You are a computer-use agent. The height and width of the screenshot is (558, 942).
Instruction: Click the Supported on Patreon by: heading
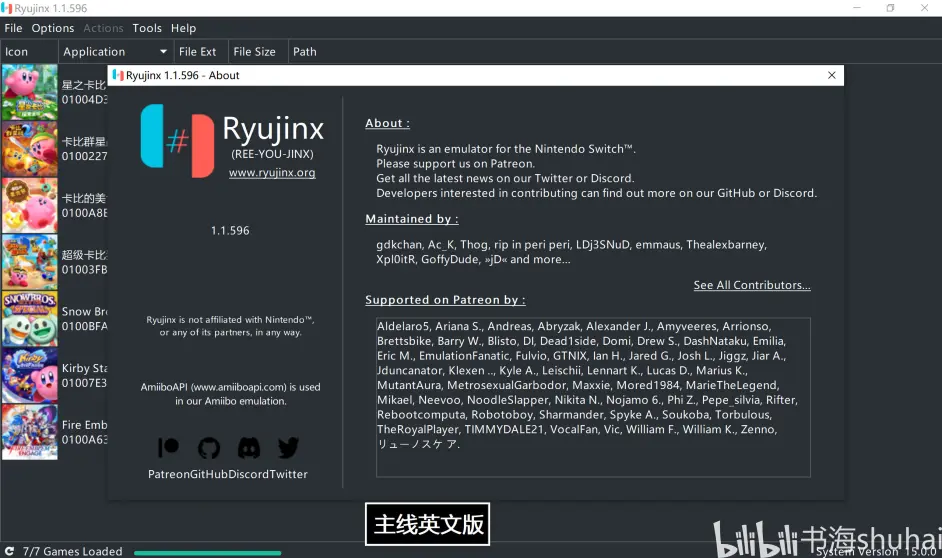point(445,300)
